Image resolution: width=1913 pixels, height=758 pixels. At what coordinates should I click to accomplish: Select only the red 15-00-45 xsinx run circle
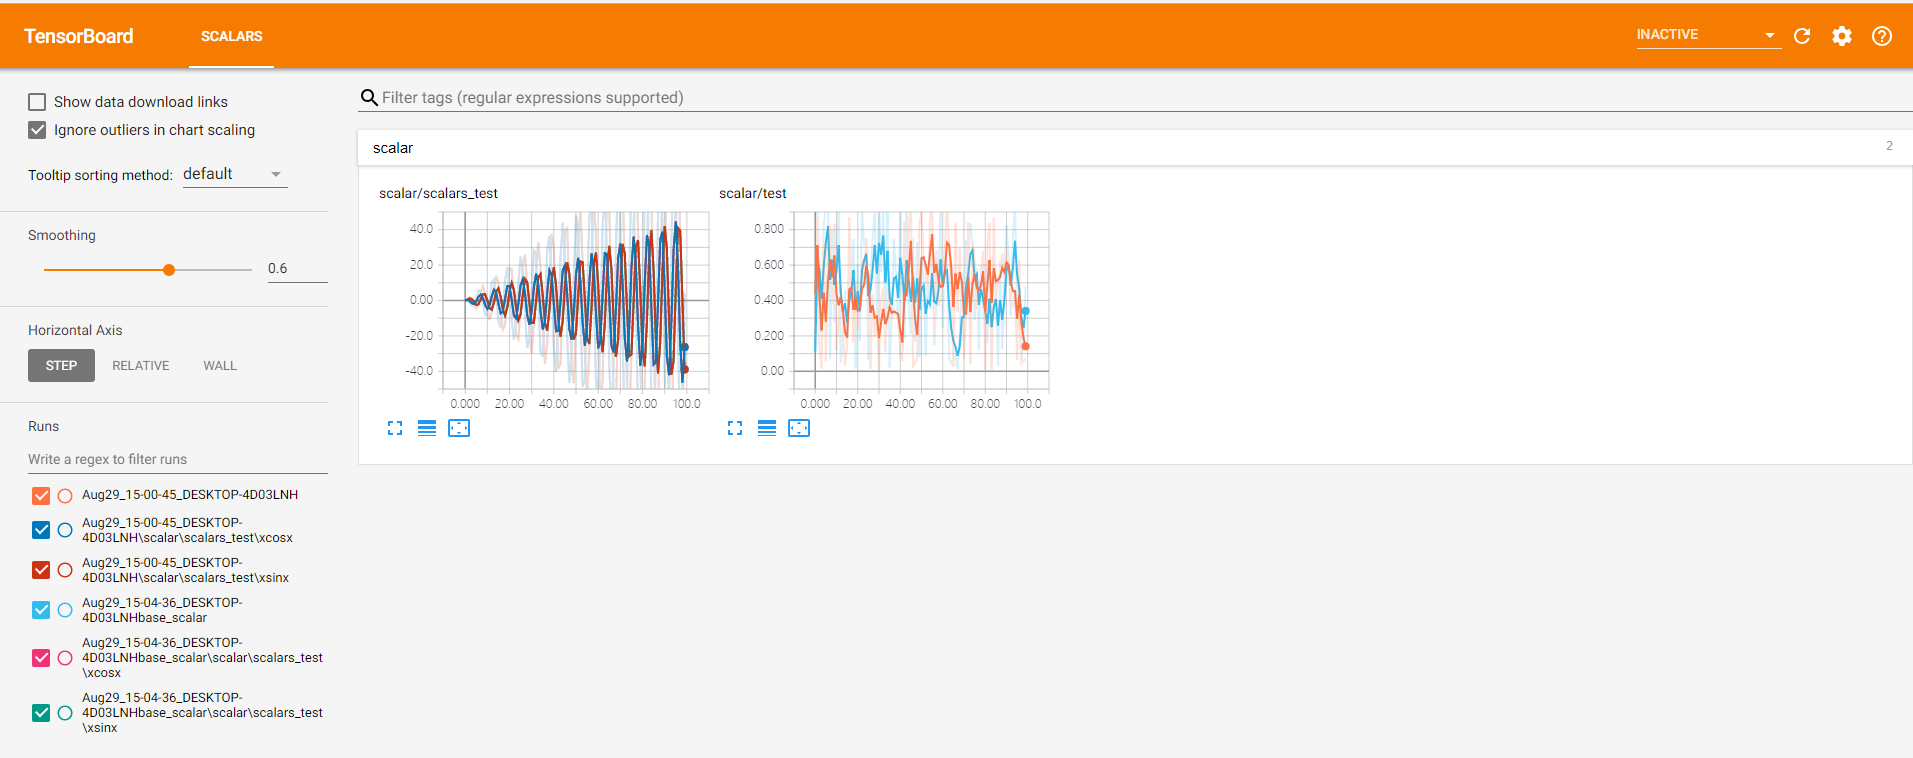(x=65, y=570)
